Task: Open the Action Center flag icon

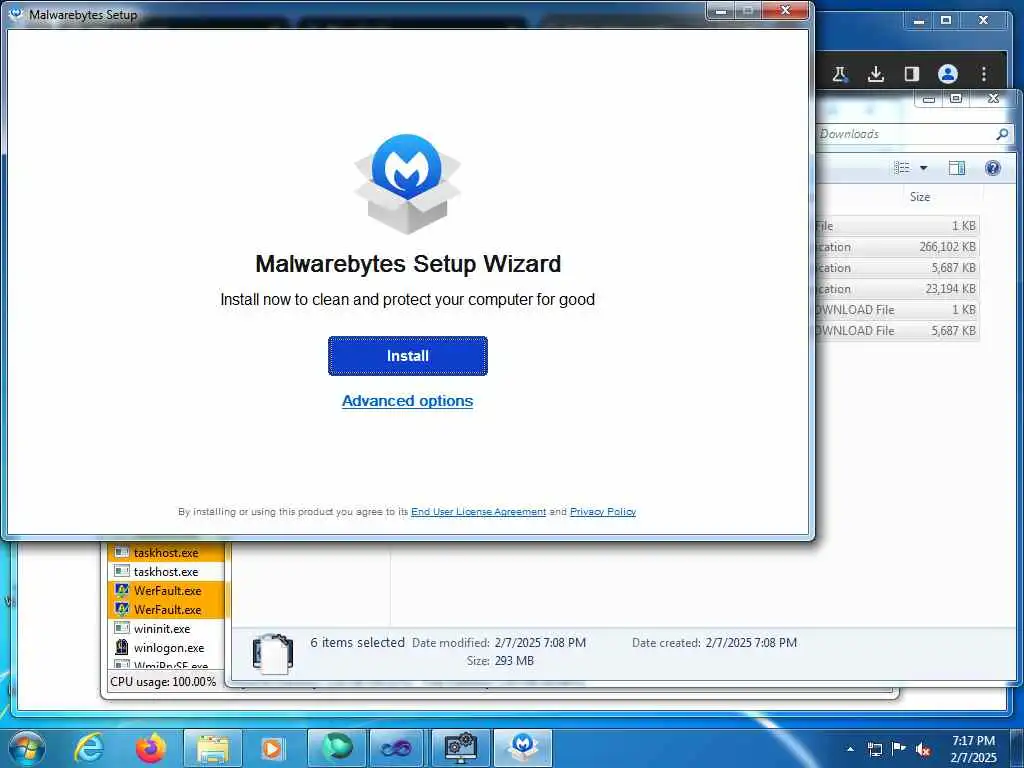Action: [899, 749]
